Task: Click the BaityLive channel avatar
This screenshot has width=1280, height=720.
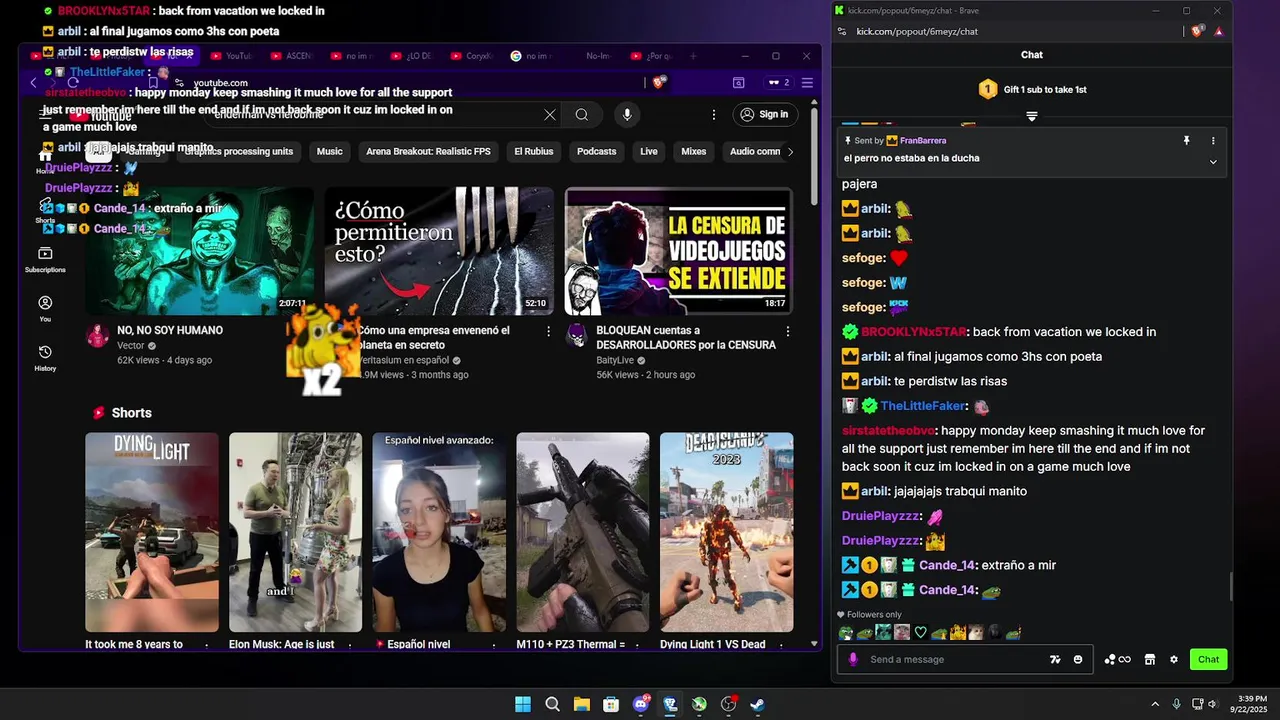Action: pyautogui.click(x=576, y=336)
